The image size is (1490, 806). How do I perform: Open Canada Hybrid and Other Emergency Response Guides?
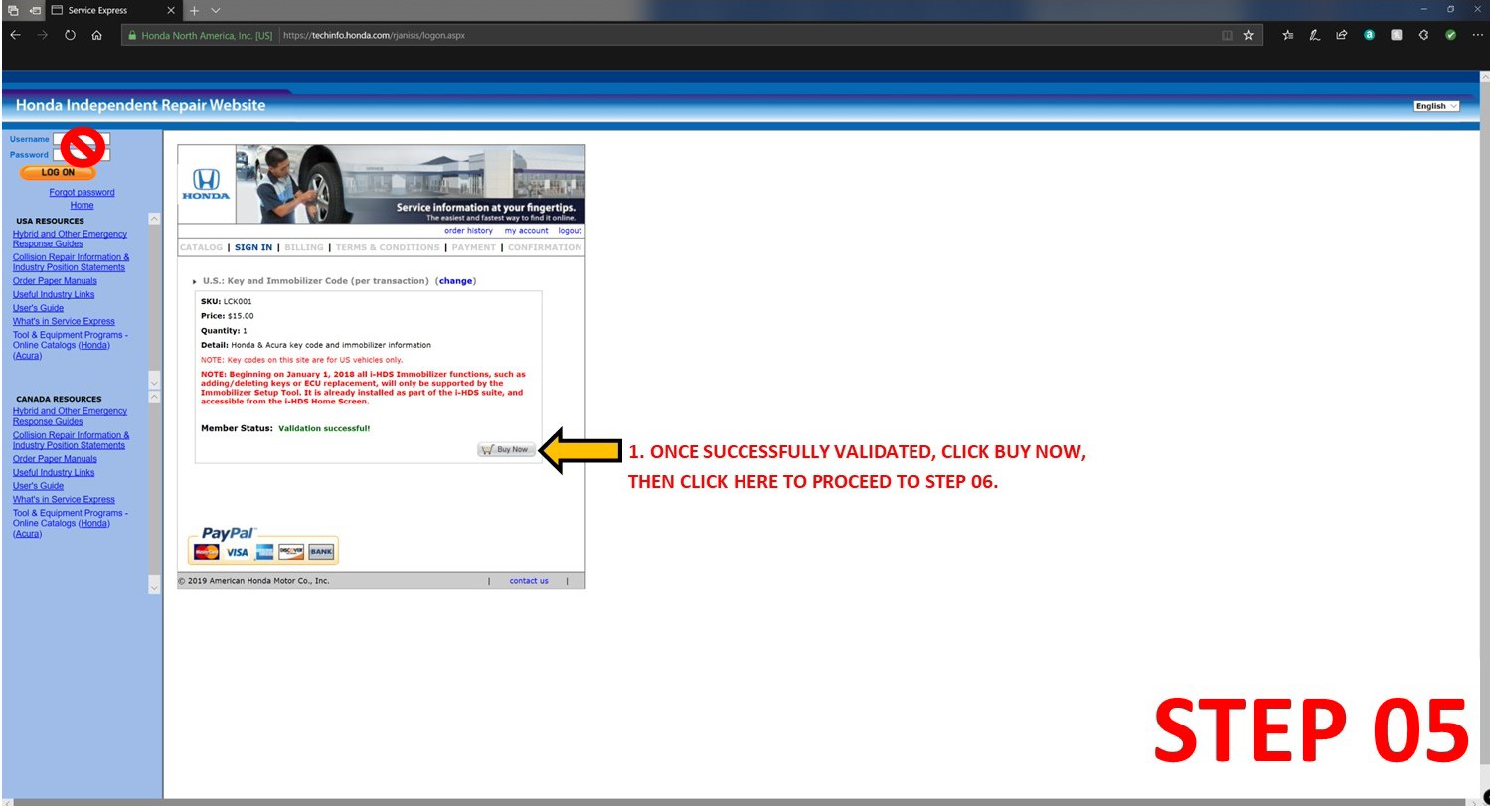pos(70,416)
